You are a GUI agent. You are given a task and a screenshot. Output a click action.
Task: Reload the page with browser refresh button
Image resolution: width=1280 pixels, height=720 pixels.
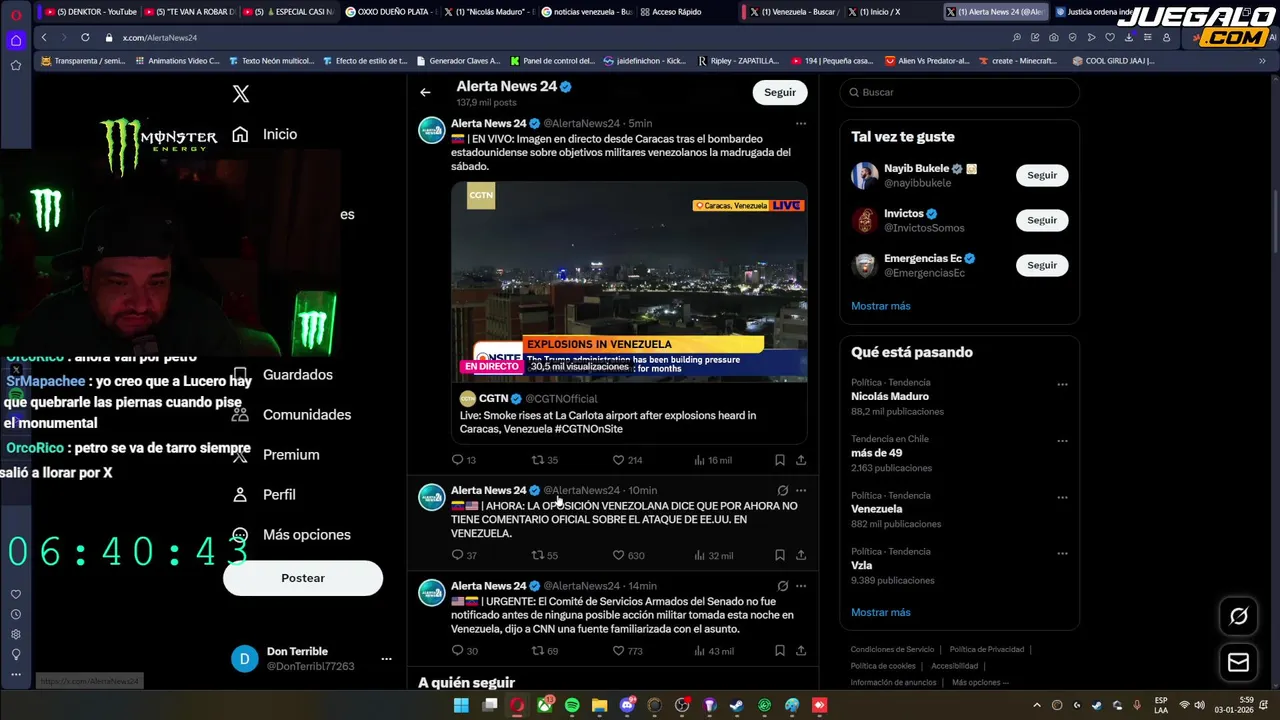point(84,37)
